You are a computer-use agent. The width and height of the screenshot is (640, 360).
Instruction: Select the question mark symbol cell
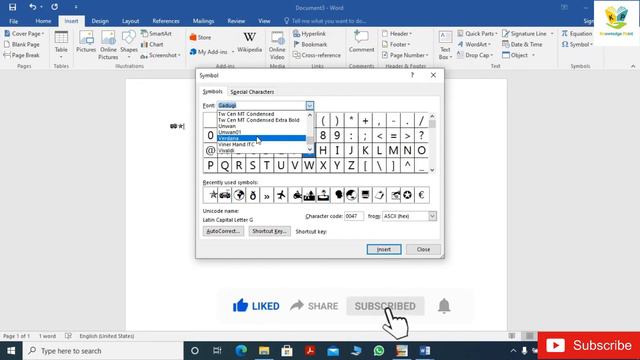(421, 135)
